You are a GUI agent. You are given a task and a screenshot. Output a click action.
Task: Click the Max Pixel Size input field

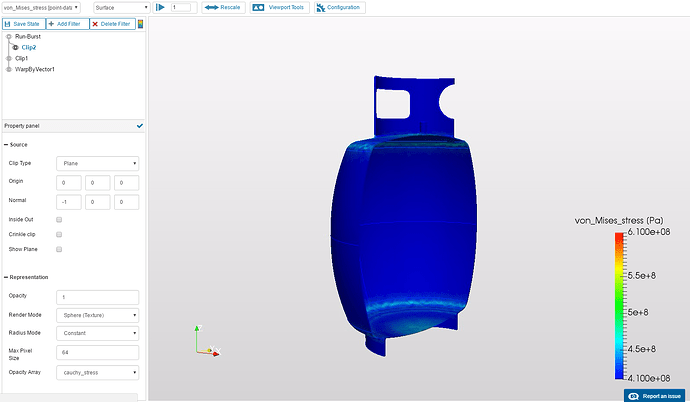pos(98,352)
